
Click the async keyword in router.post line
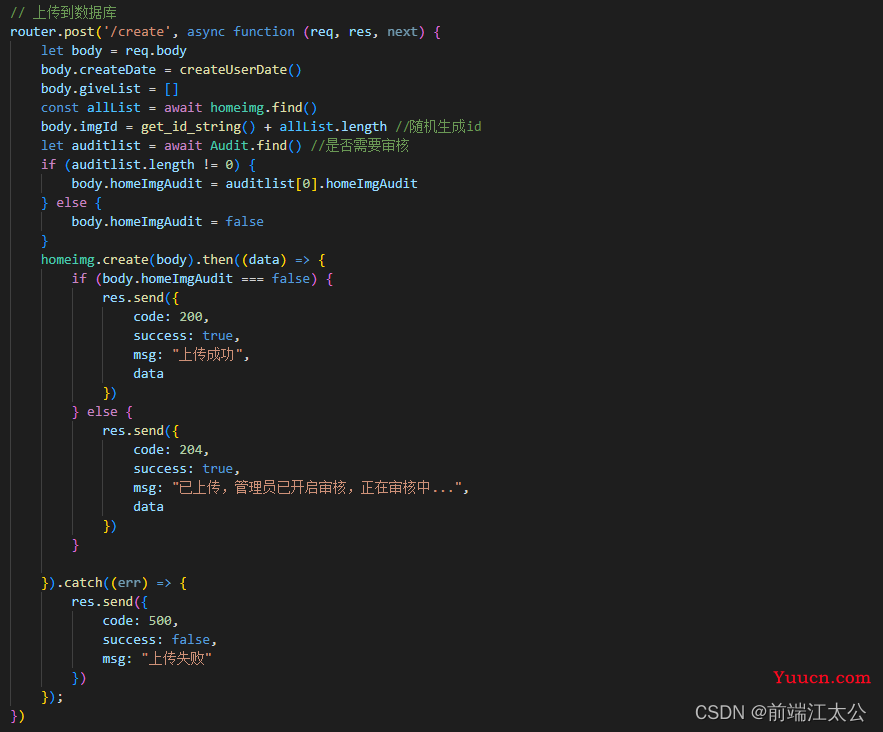(206, 32)
